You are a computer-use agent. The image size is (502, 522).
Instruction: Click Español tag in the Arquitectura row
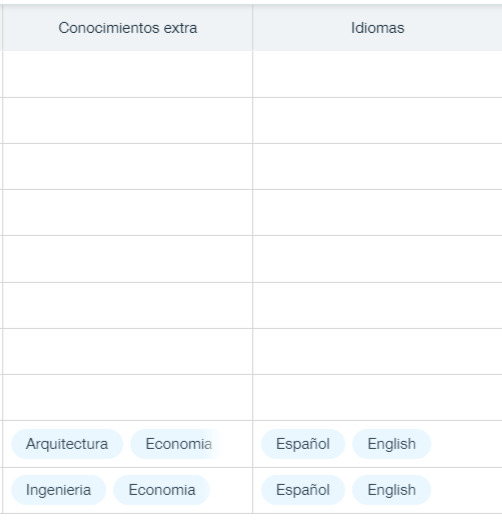point(303,444)
